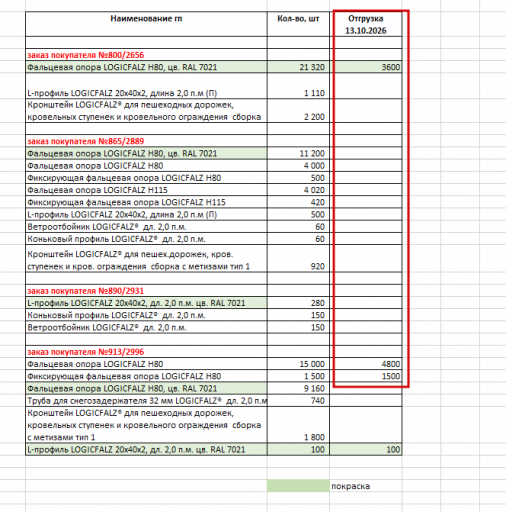
Task: Click "Фальцевая опора LOGICFALZ H80" name with quantity 15 000
Action: [x=146, y=364]
